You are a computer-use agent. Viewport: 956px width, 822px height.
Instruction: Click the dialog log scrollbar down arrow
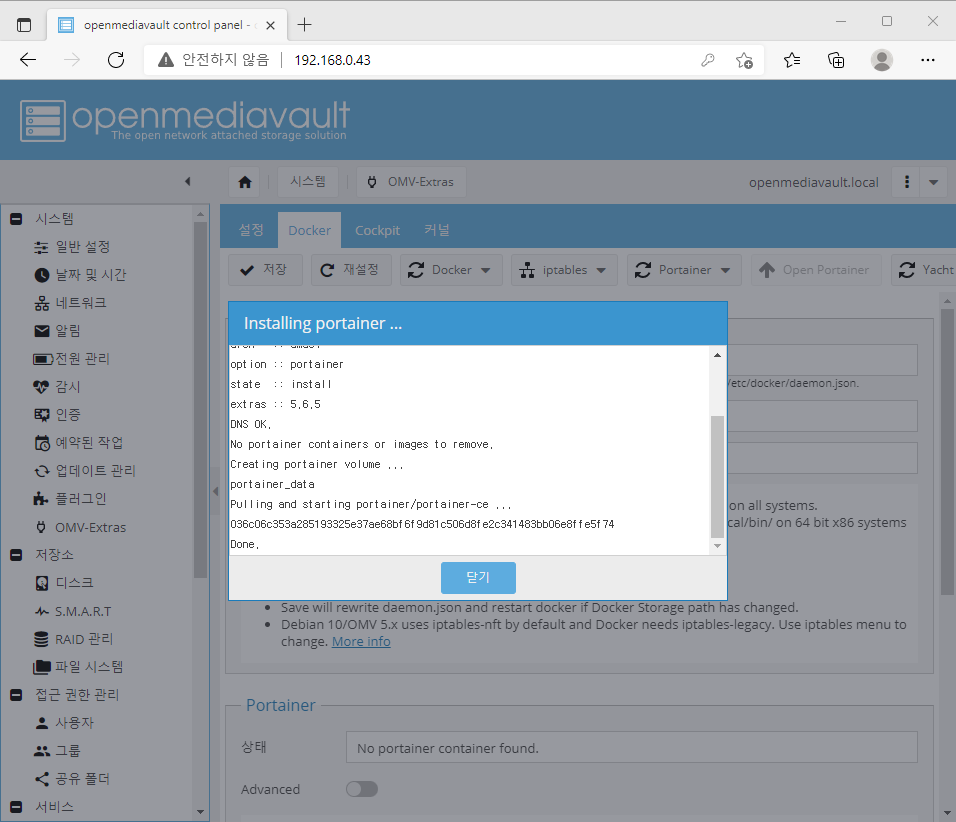(x=718, y=546)
